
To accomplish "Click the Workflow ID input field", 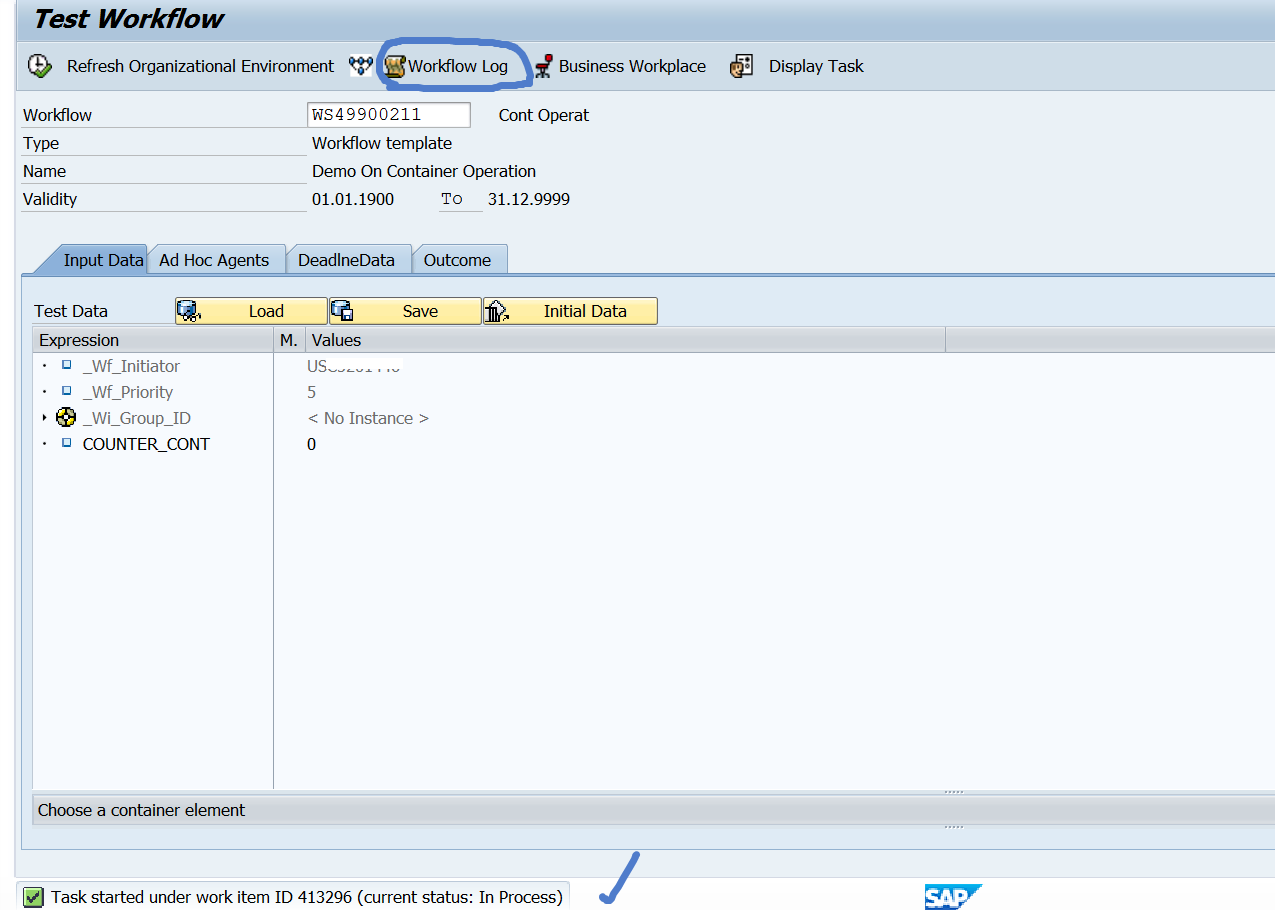I will [x=389, y=115].
